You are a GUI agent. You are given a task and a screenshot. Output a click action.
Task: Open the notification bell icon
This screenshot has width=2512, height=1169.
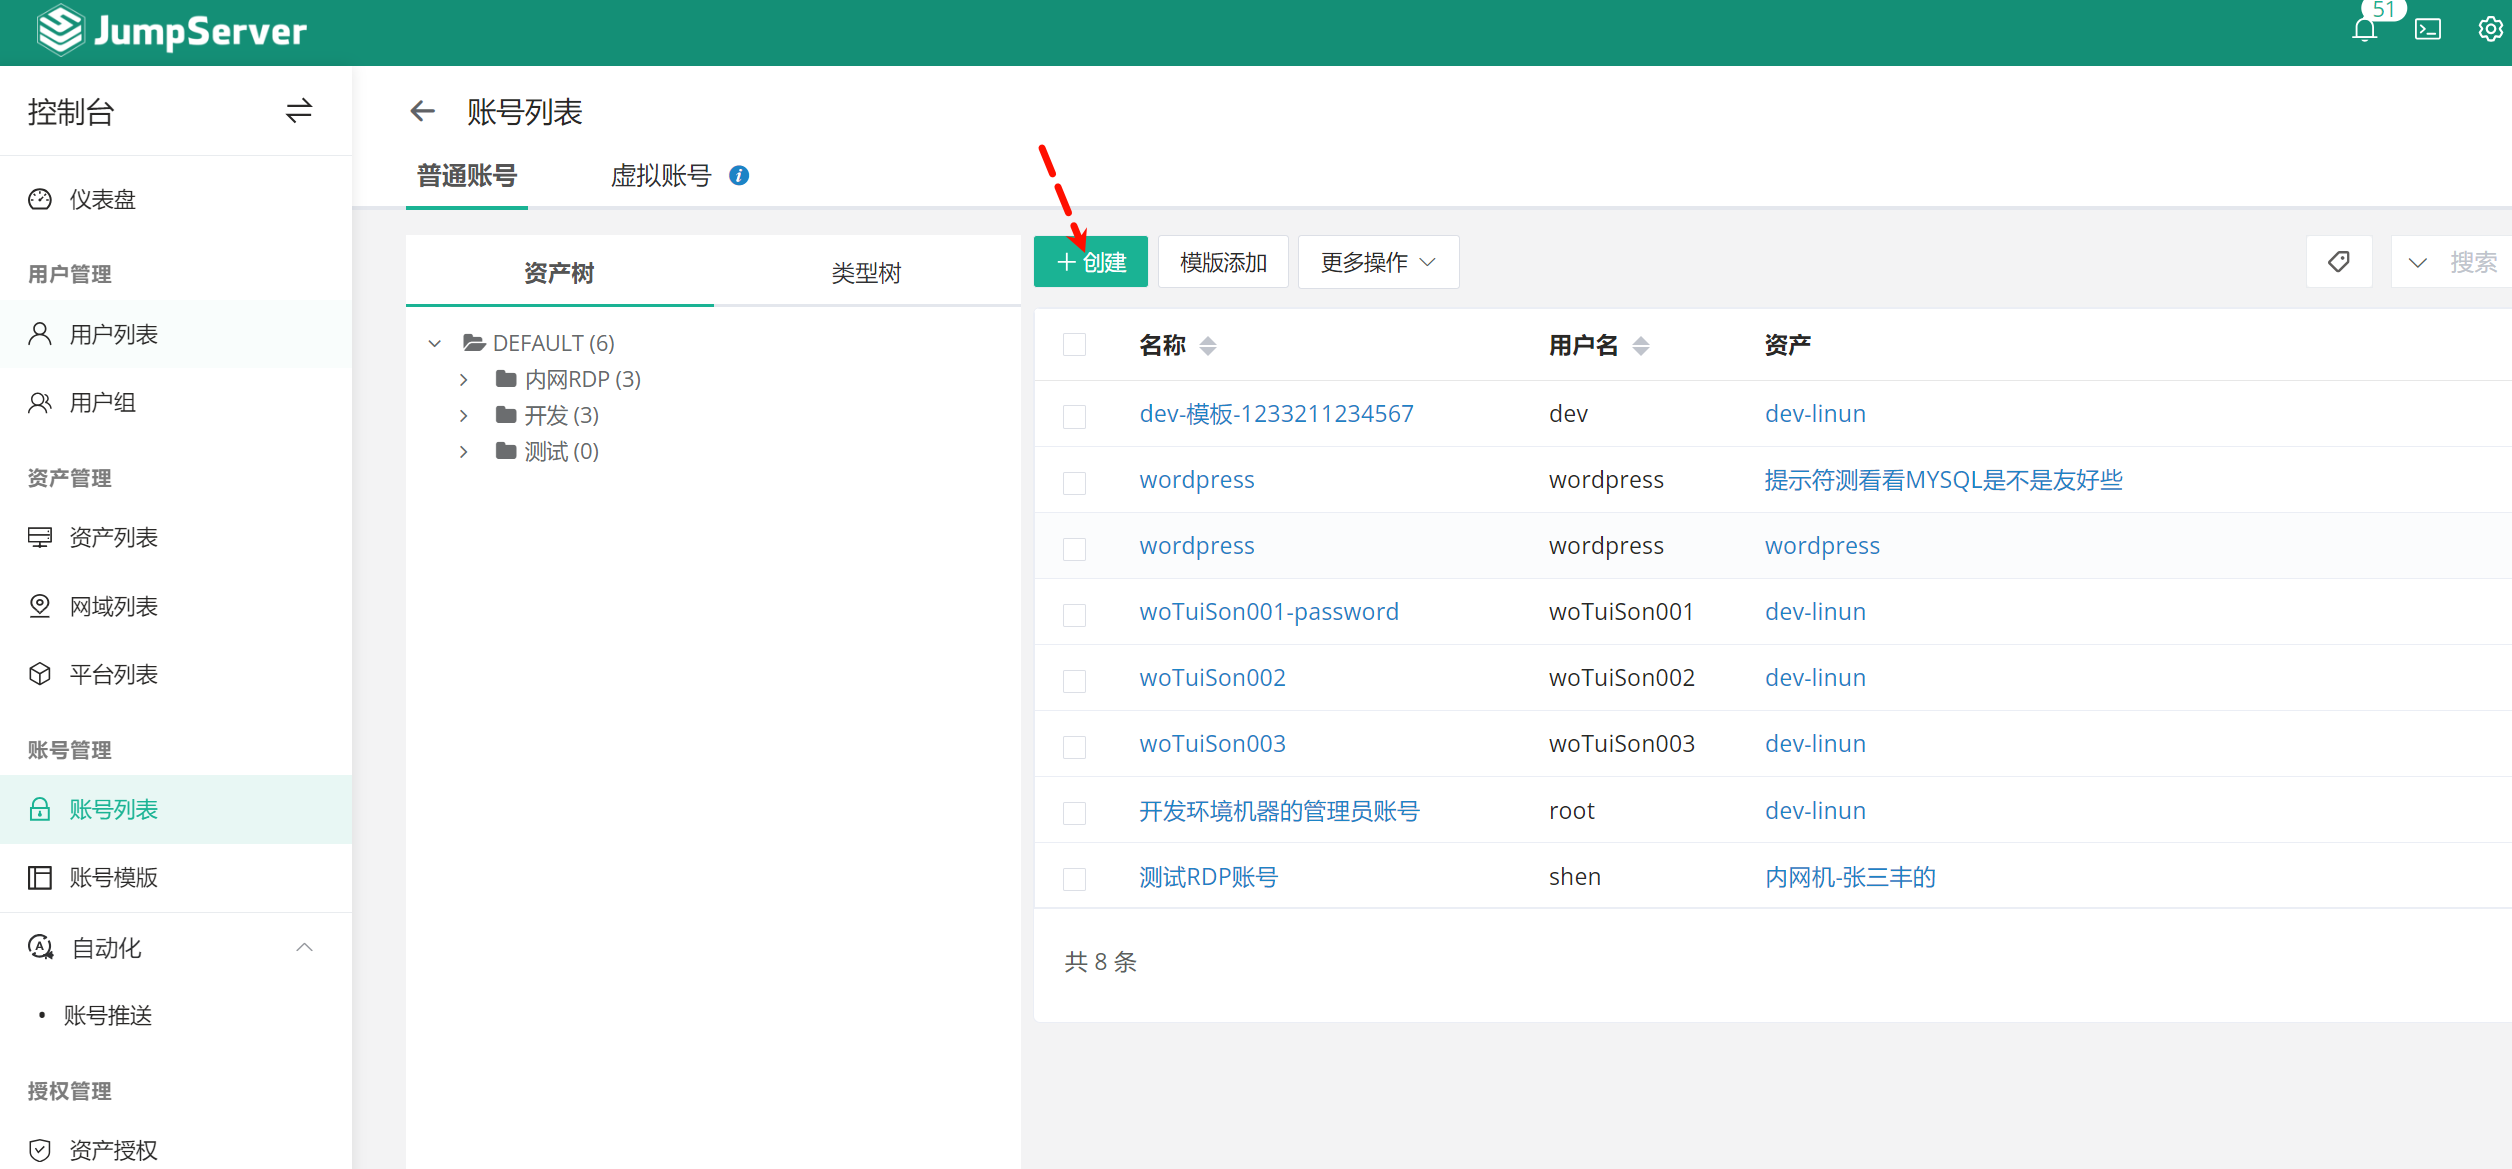(2364, 30)
